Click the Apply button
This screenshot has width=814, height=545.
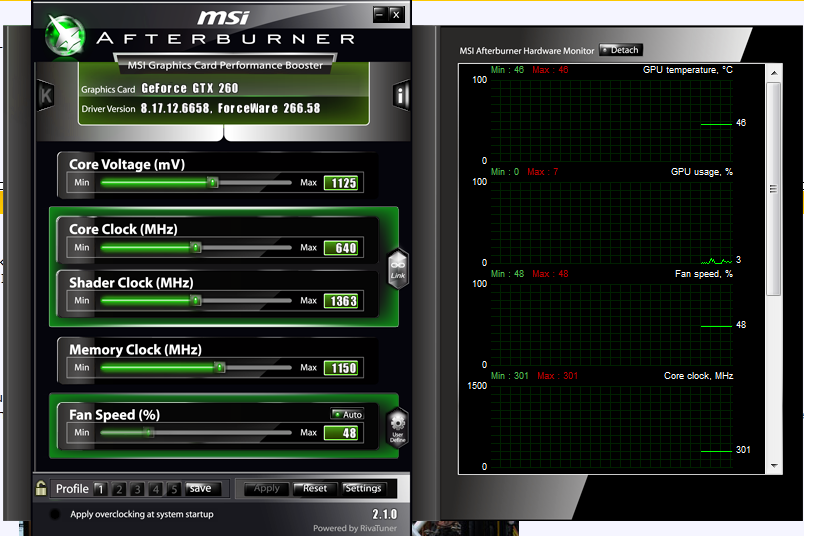click(266, 488)
